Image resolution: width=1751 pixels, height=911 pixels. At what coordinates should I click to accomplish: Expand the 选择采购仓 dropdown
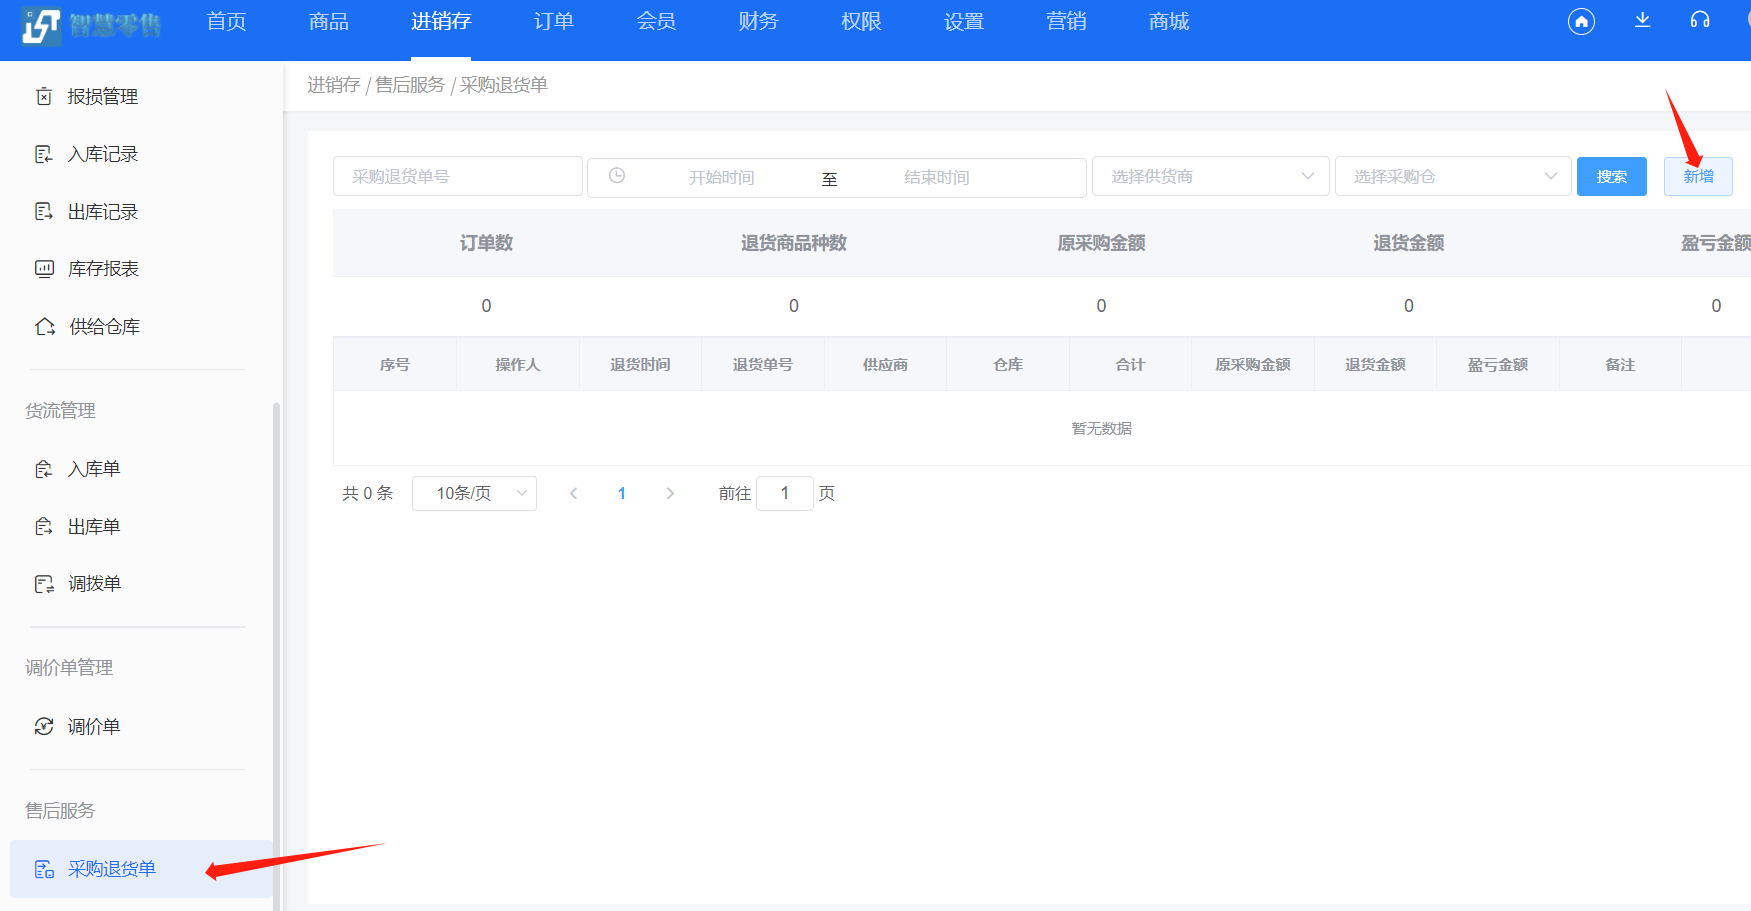[x=1452, y=177]
